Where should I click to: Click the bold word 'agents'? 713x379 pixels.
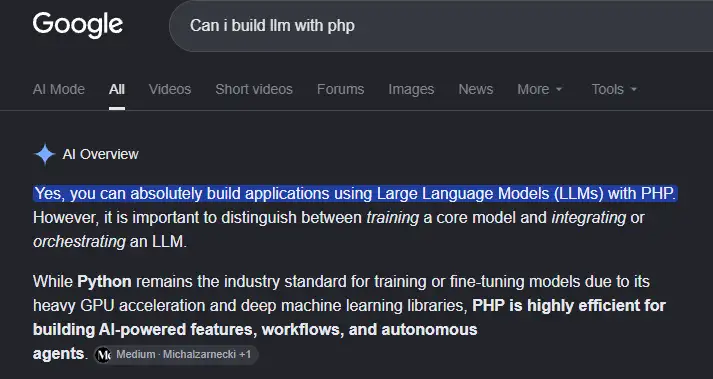coord(58,354)
